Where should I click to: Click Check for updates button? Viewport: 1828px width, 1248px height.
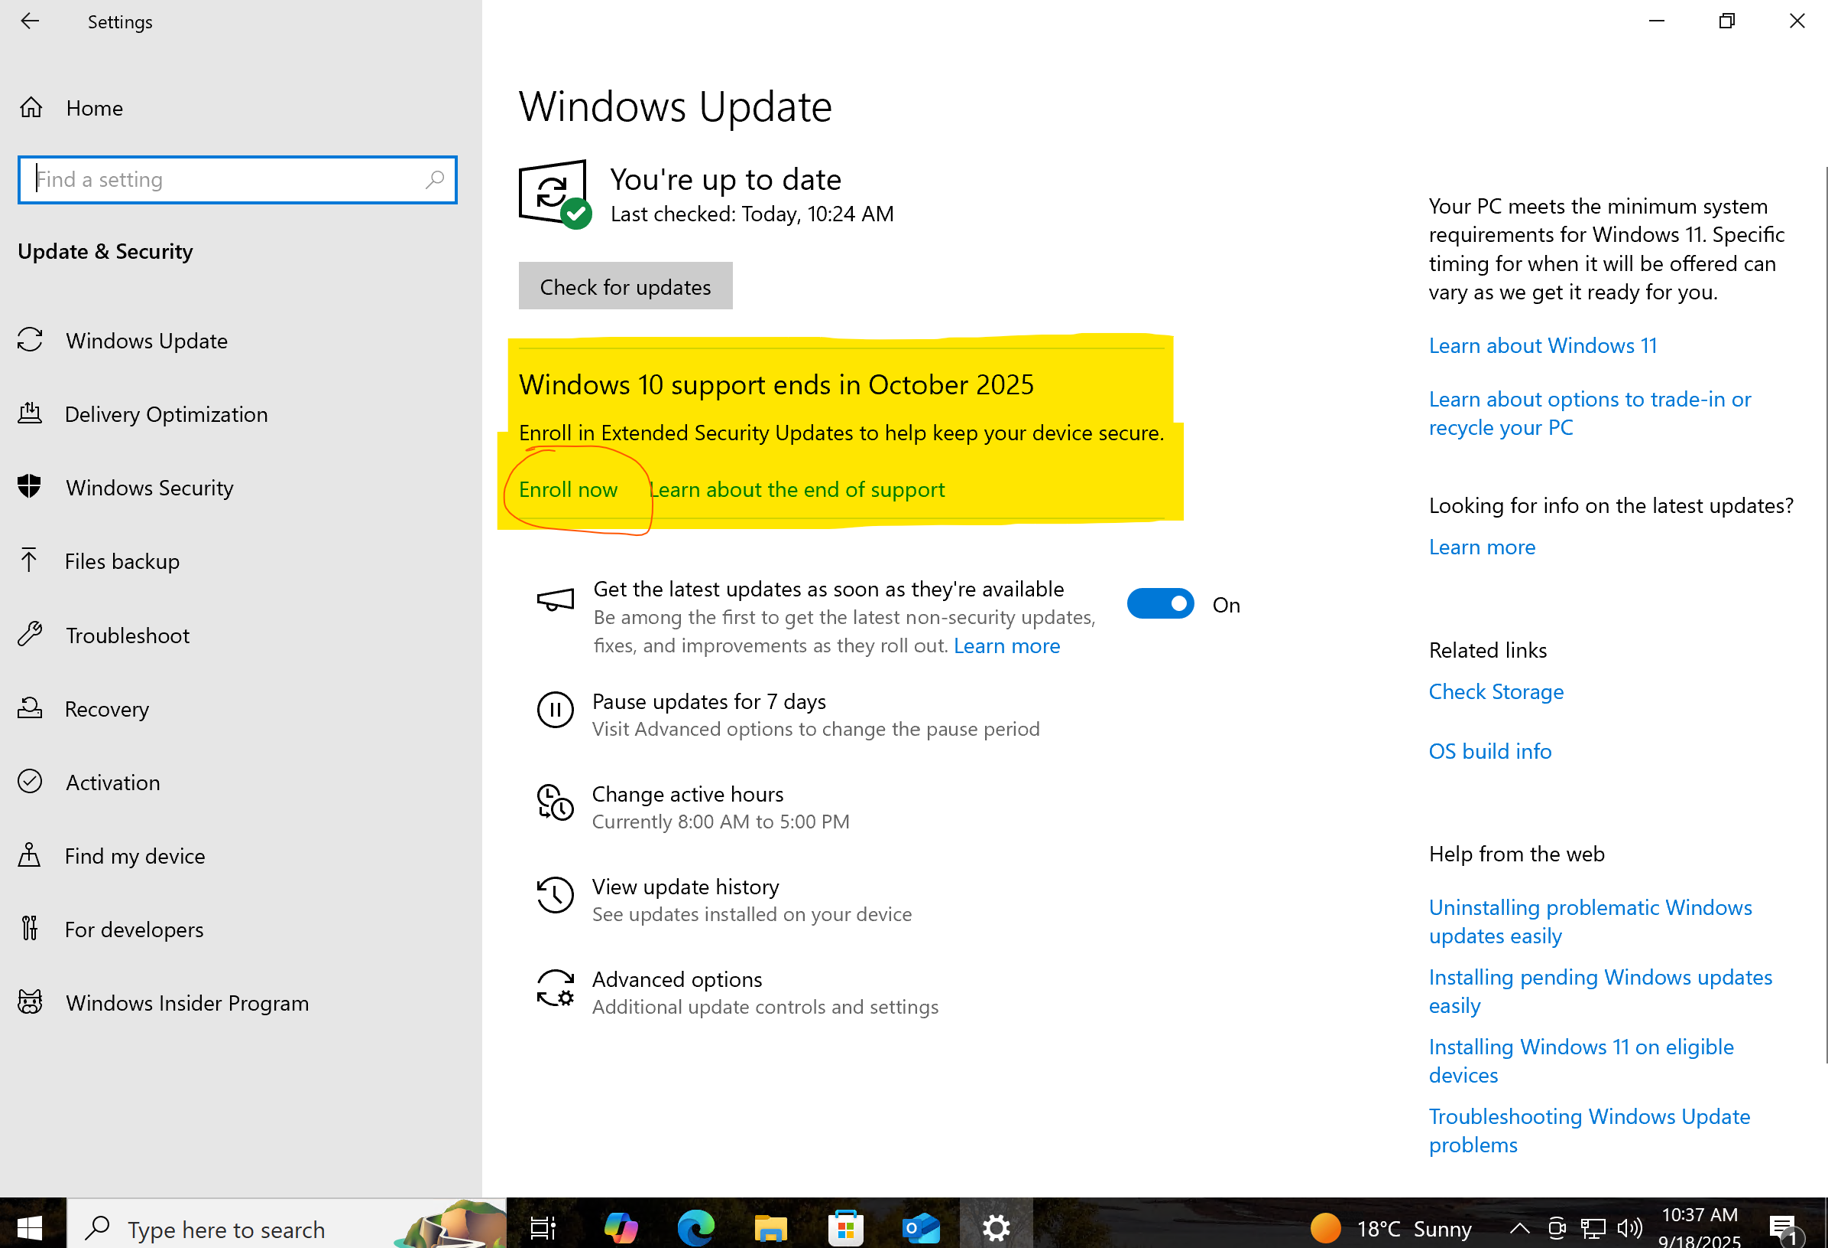click(x=625, y=286)
